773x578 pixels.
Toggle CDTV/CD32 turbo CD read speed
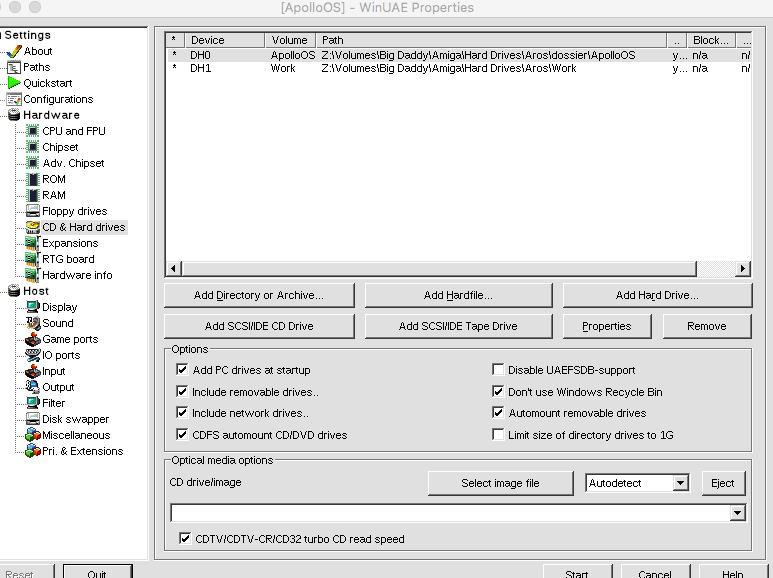pyautogui.click(x=185, y=539)
